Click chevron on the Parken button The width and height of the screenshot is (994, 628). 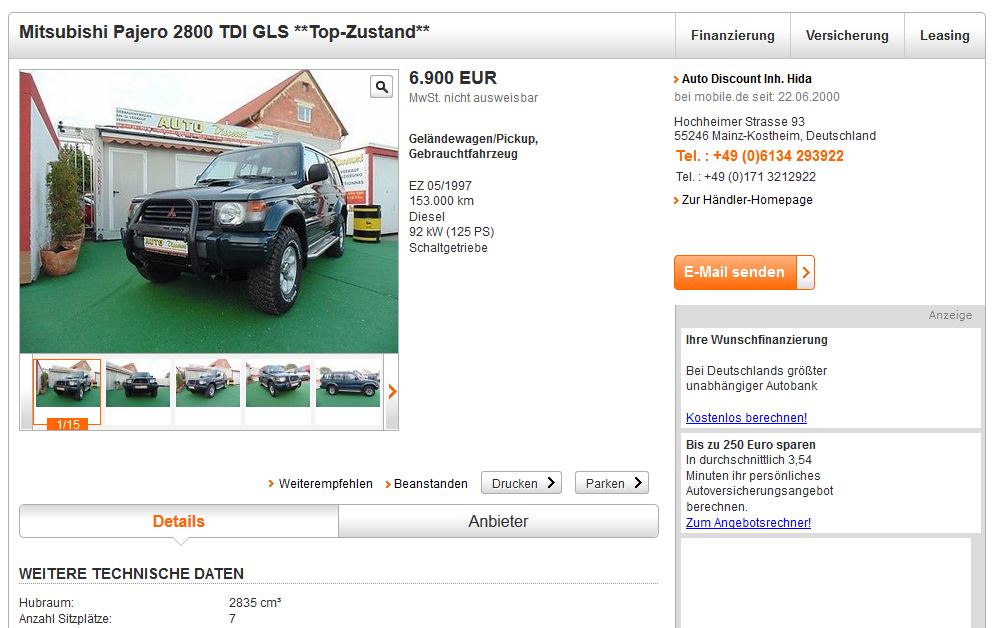[x=638, y=483]
